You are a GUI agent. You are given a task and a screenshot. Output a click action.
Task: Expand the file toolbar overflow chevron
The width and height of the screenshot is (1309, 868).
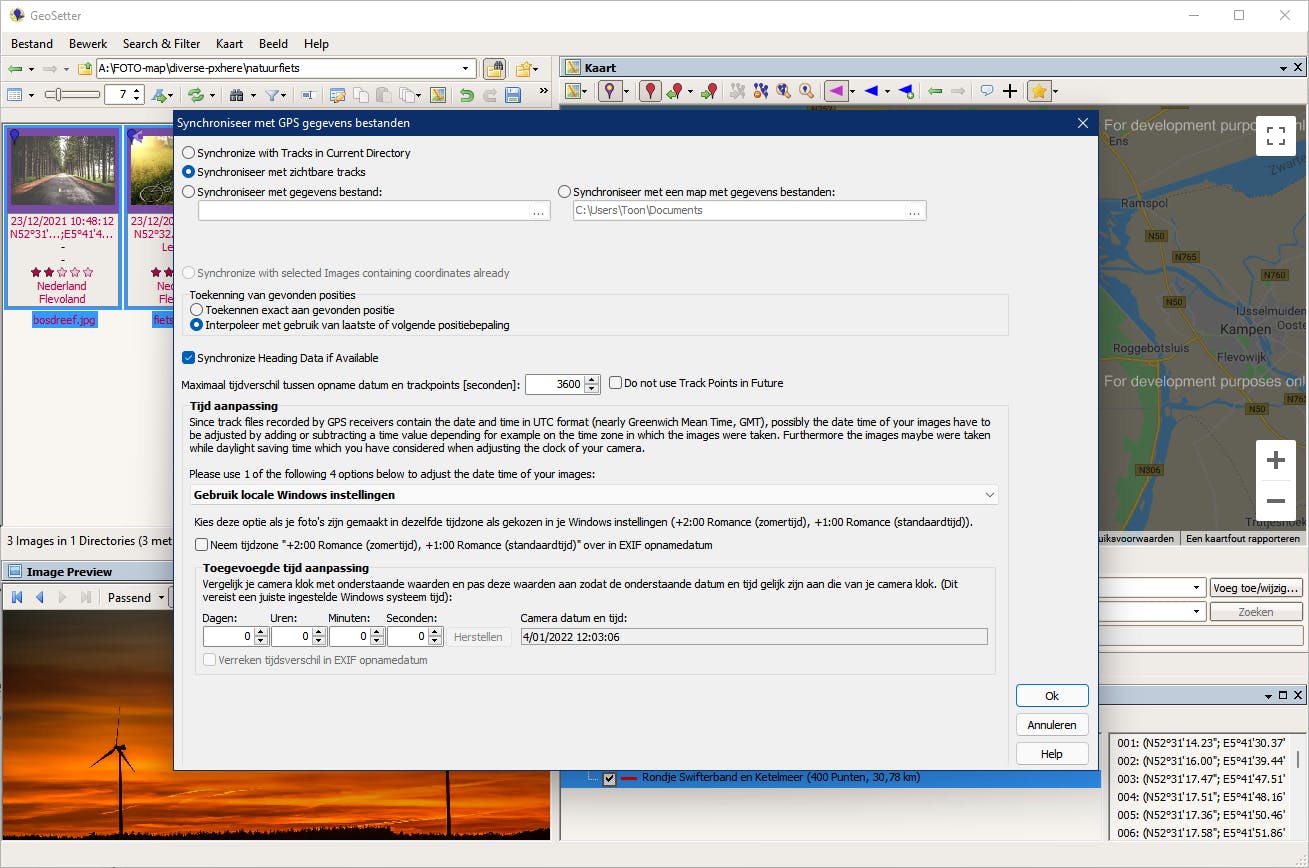pyautogui.click(x=544, y=91)
